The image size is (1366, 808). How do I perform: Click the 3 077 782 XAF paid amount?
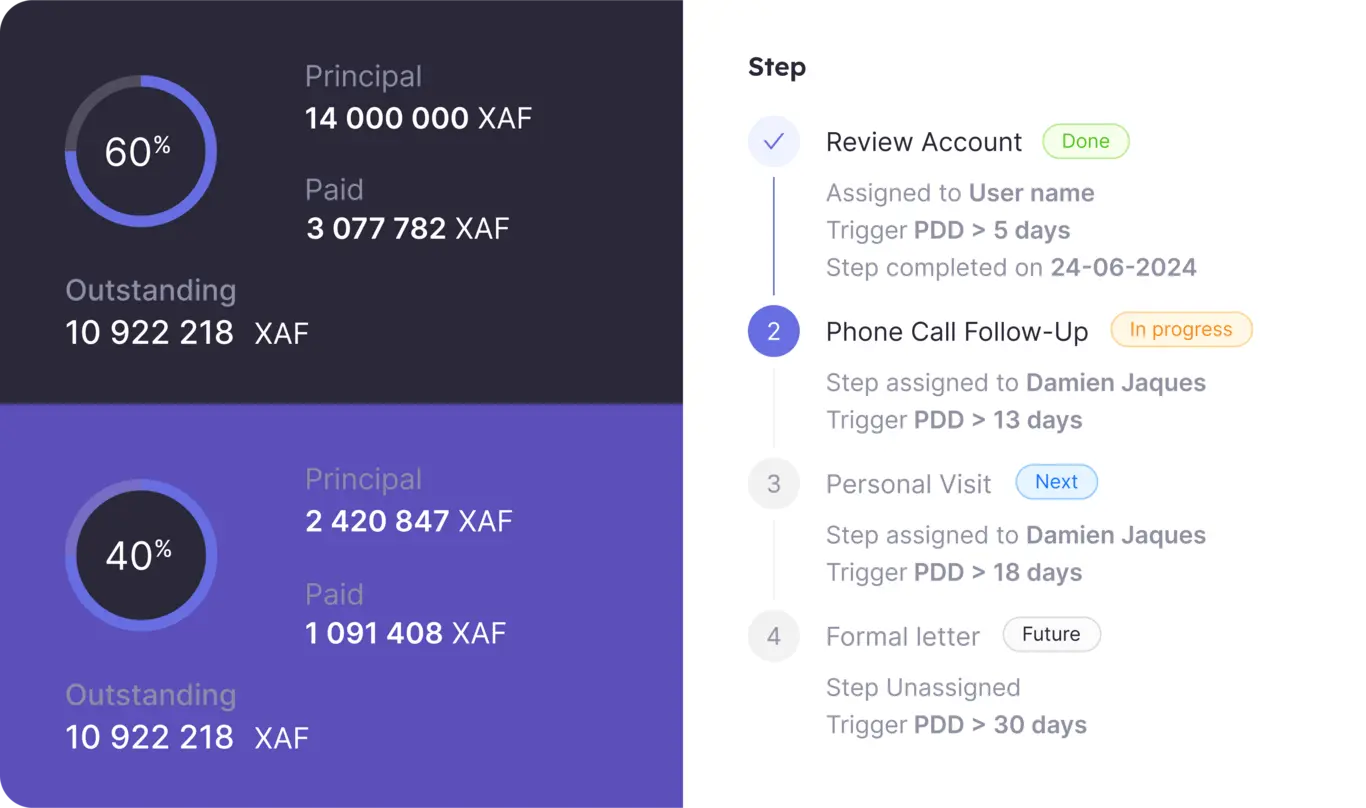(x=407, y=228)
